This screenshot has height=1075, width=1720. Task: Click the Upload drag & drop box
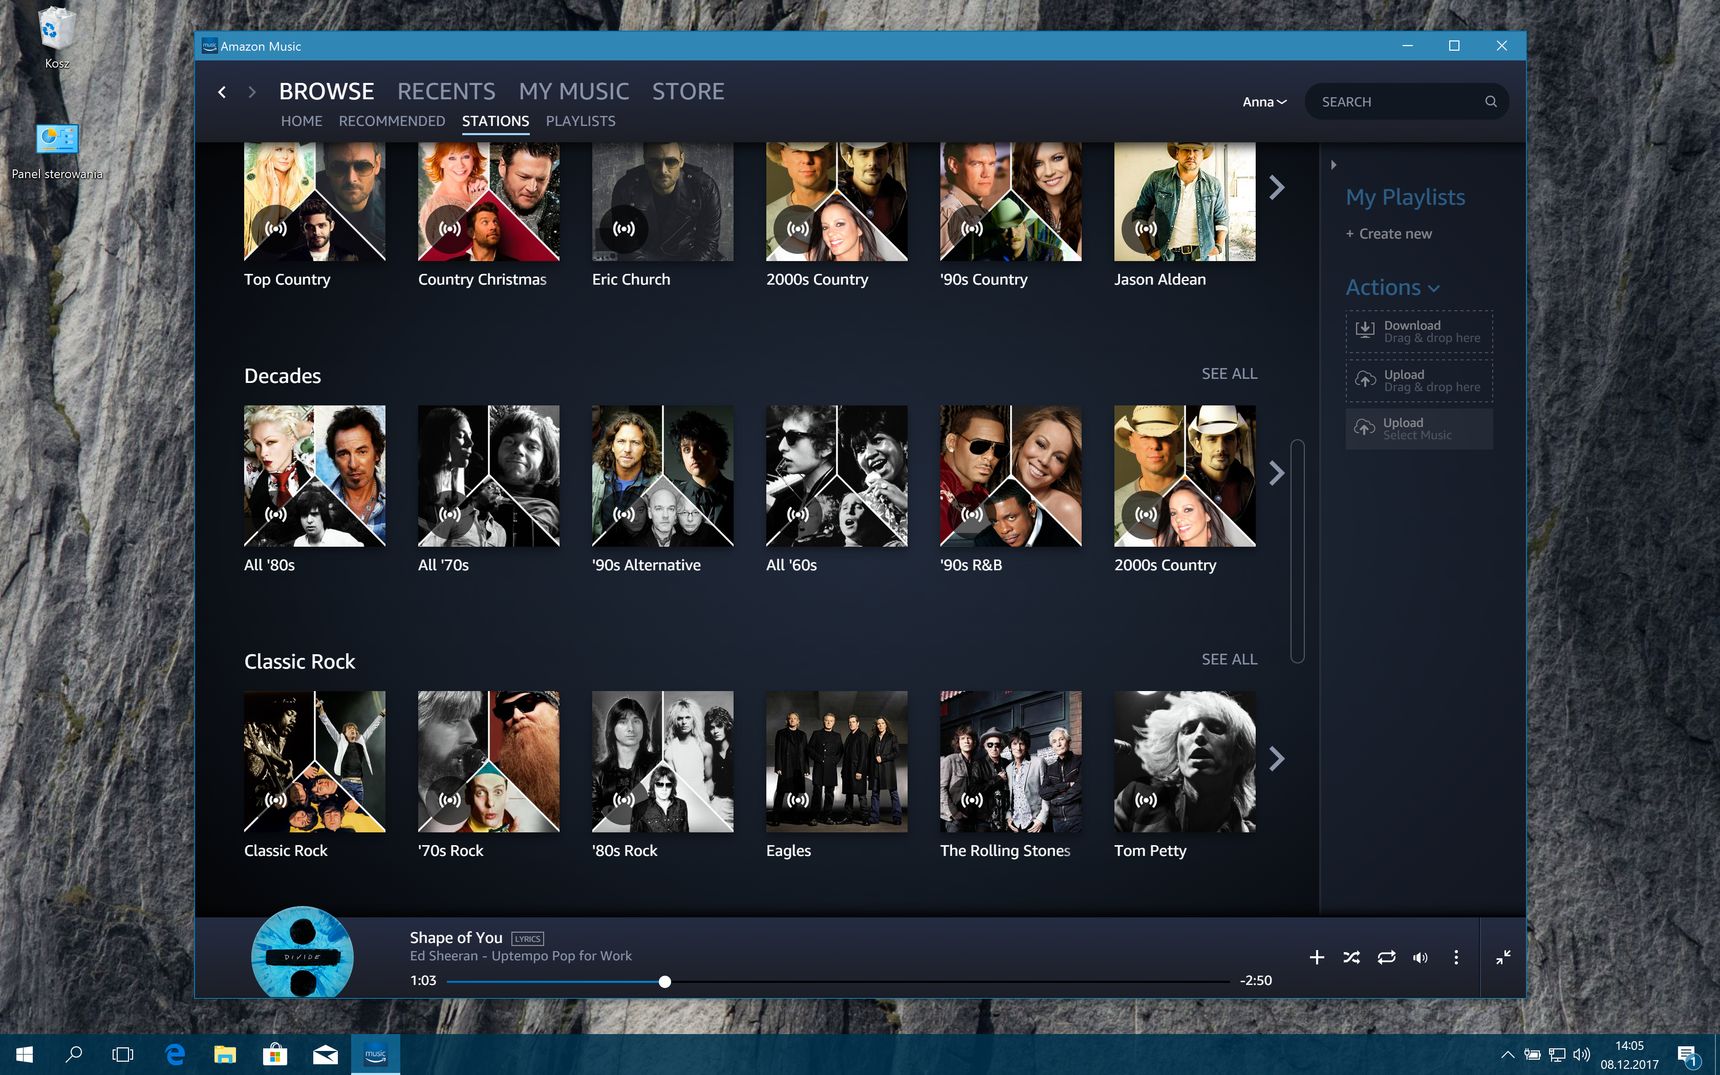pos(1419,381)
